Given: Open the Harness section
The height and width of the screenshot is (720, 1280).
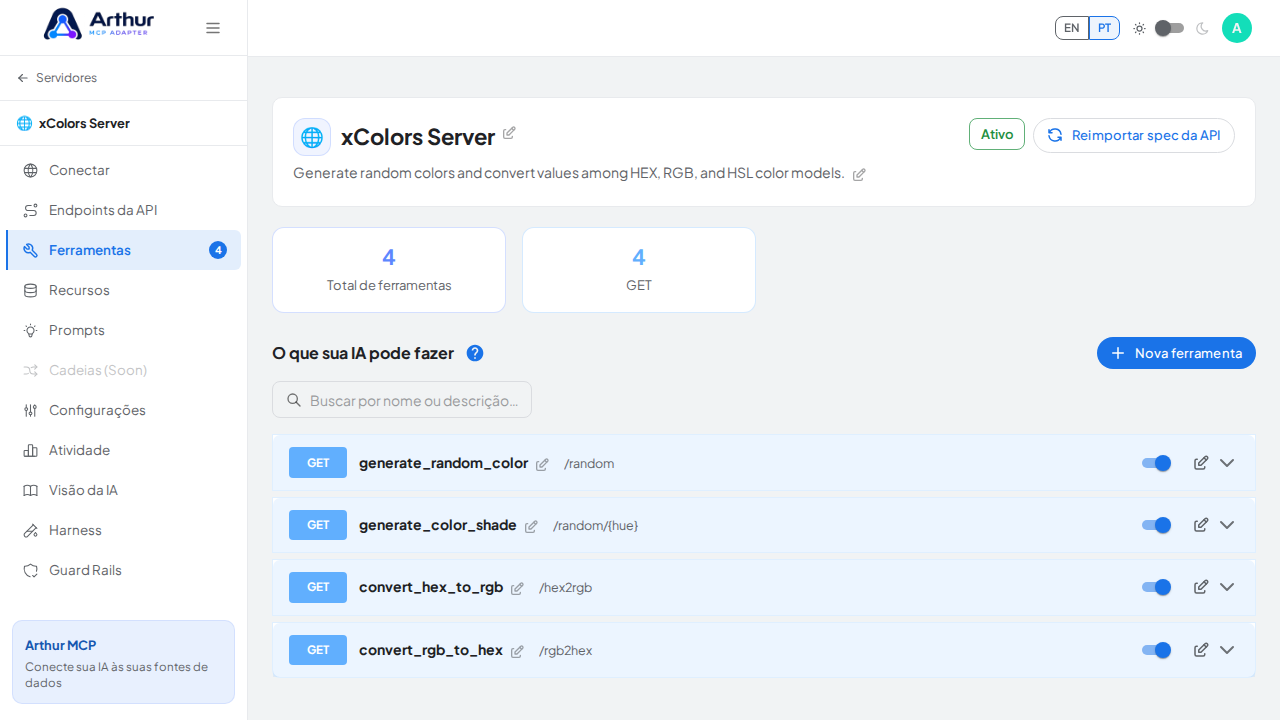Looking at the screenshot, I should pyautogui.click(x=123, y=530).
